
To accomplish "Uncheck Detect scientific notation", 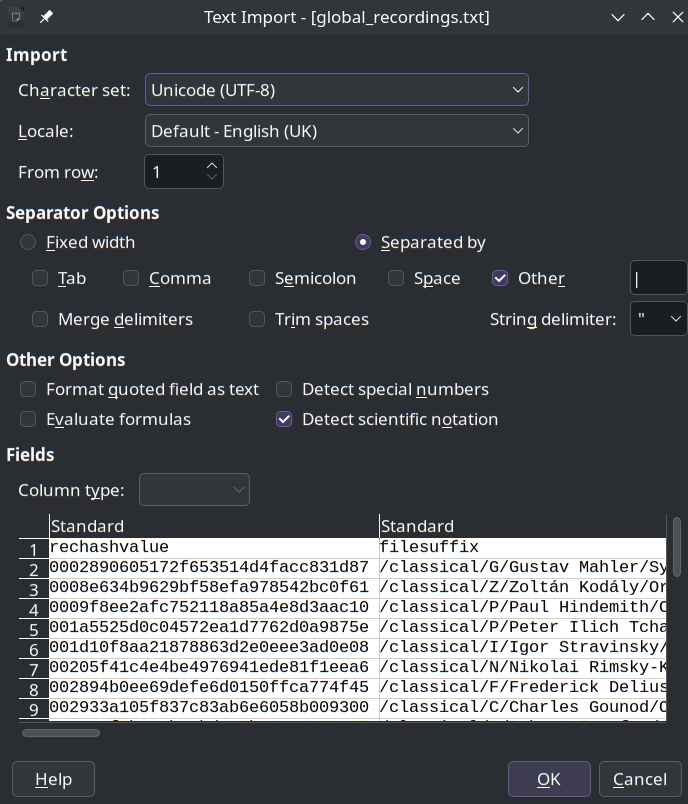I will (x=284, y=419).
